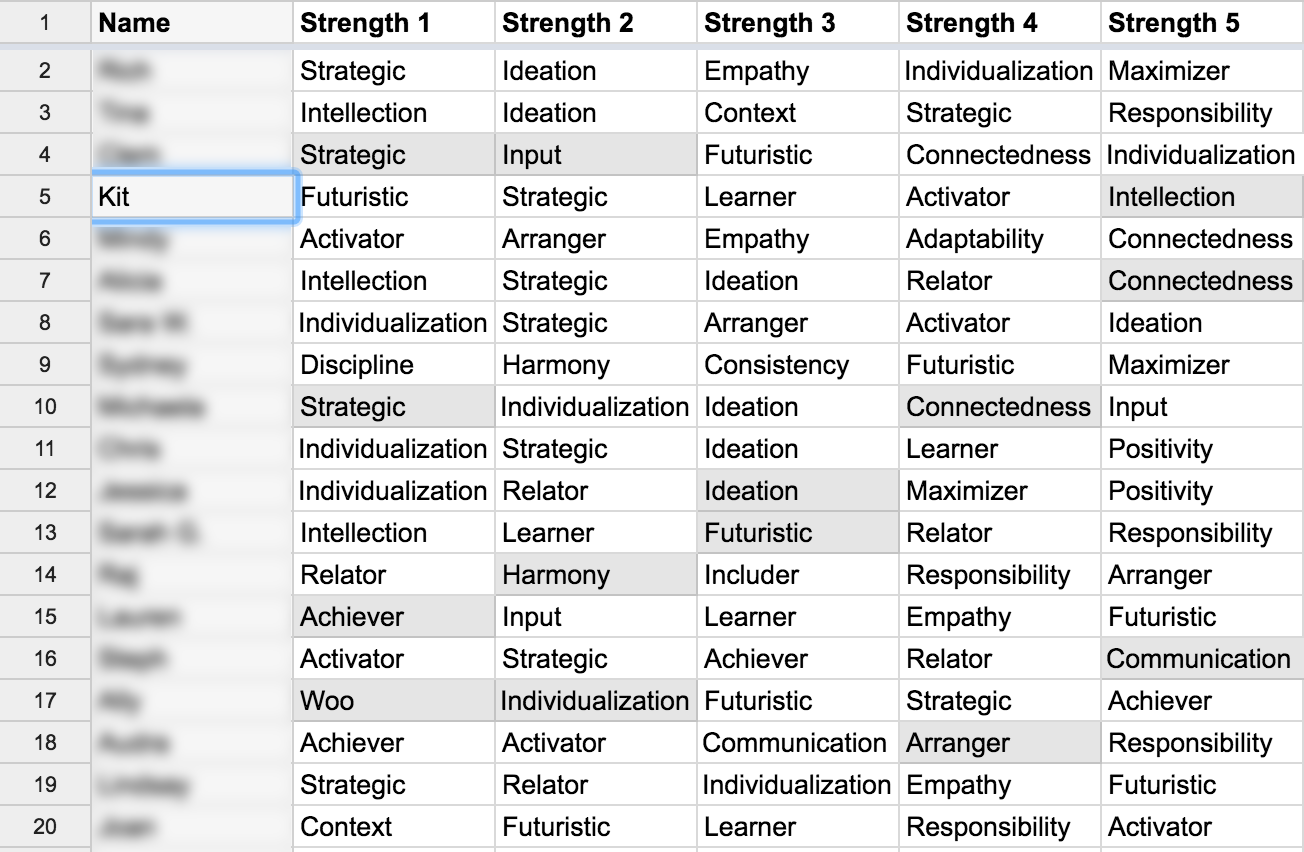Select the Achiever cell in row 15

pyautogui.click(x=395, y=617)
